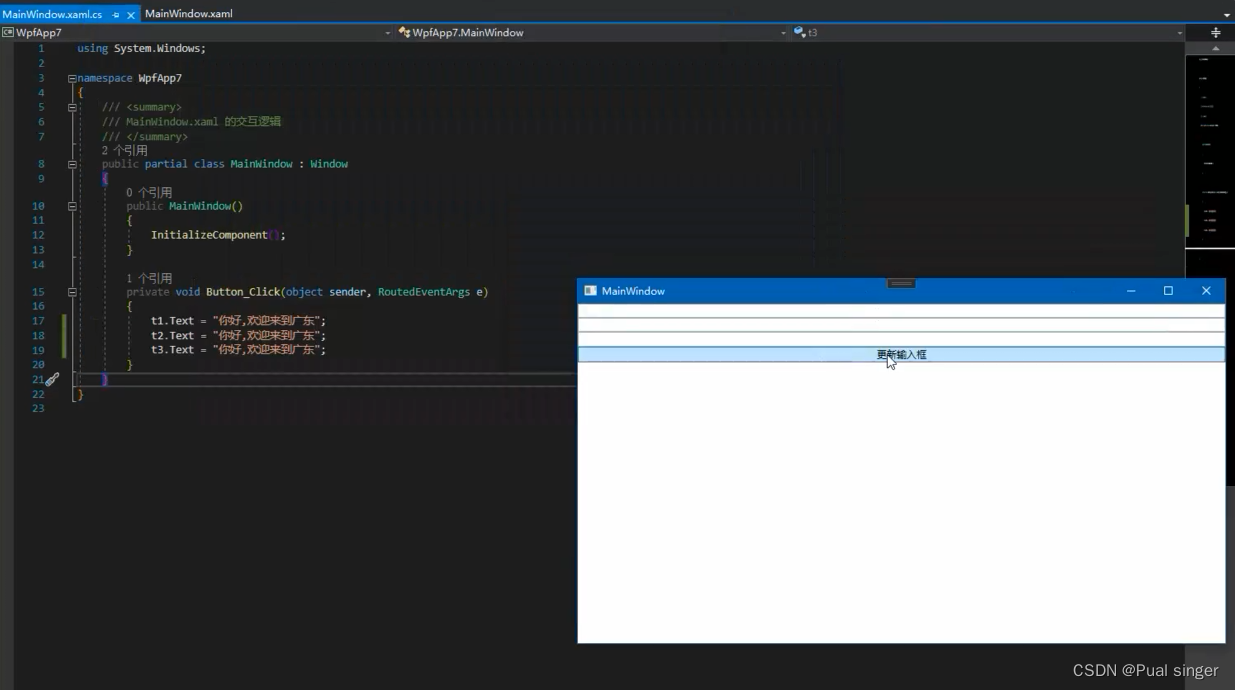Click the MainWindow app icon in the title bar
This screenshot has height=690, width=1235.
[x=590, y=290]
